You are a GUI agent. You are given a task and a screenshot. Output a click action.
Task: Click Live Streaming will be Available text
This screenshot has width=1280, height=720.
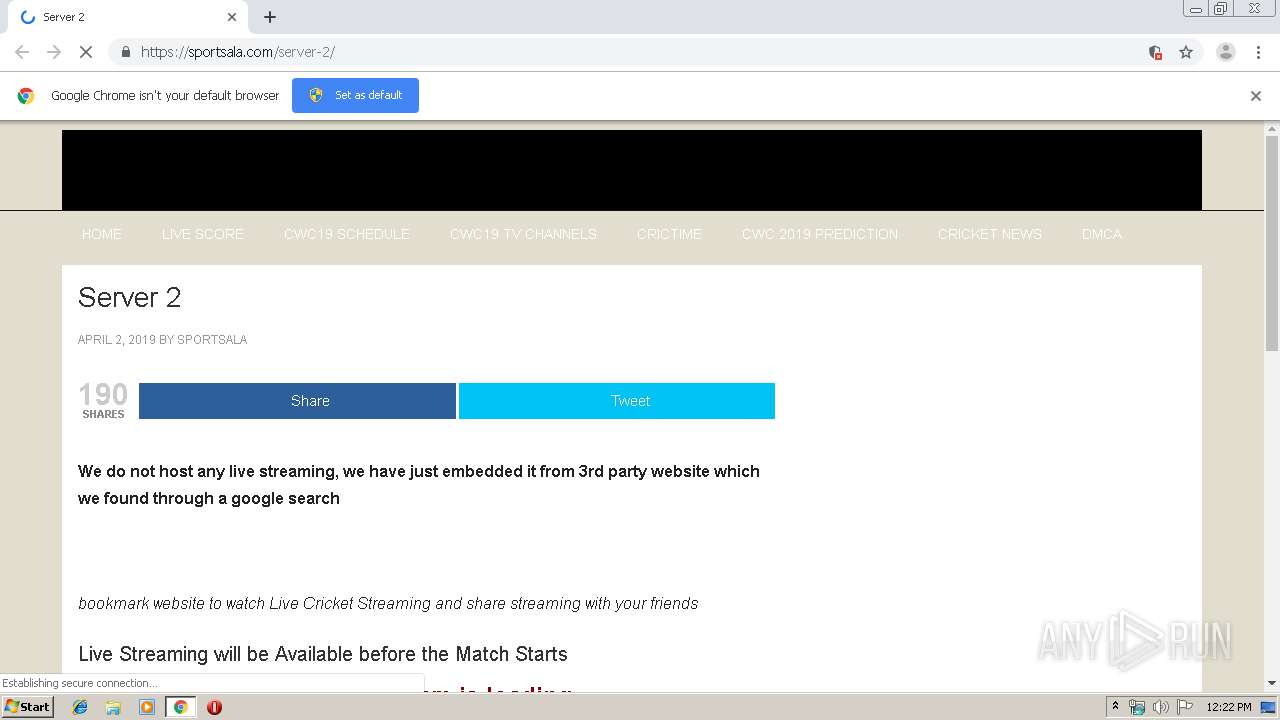(323, 654)
